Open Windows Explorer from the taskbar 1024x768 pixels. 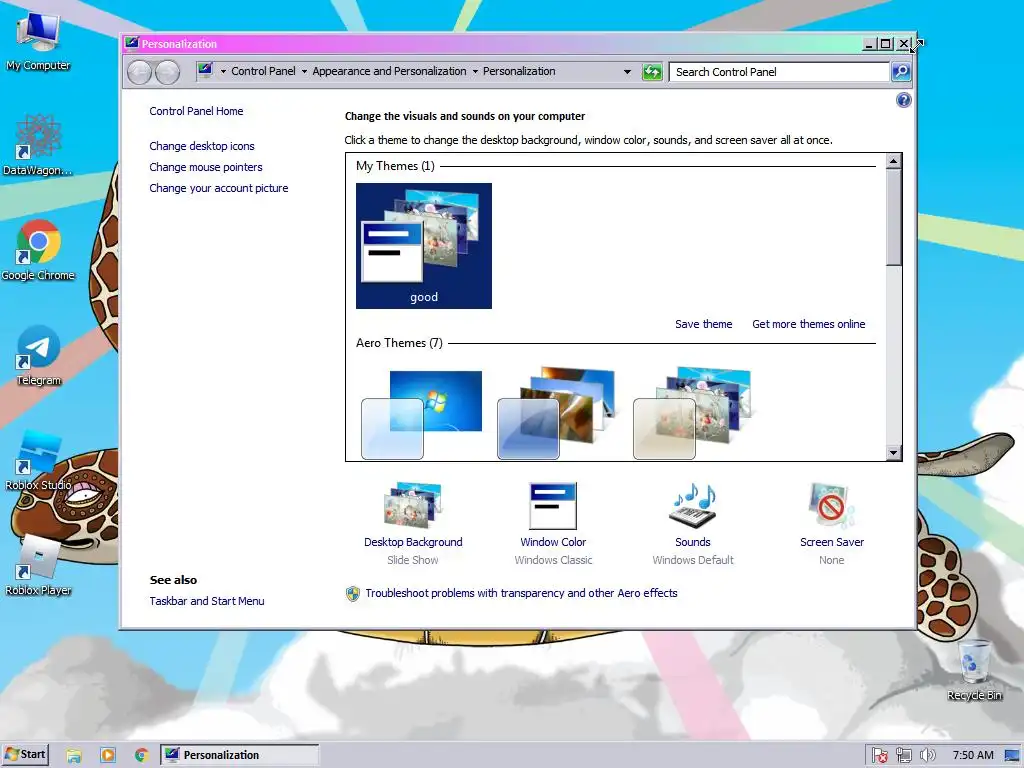(74, 755)
